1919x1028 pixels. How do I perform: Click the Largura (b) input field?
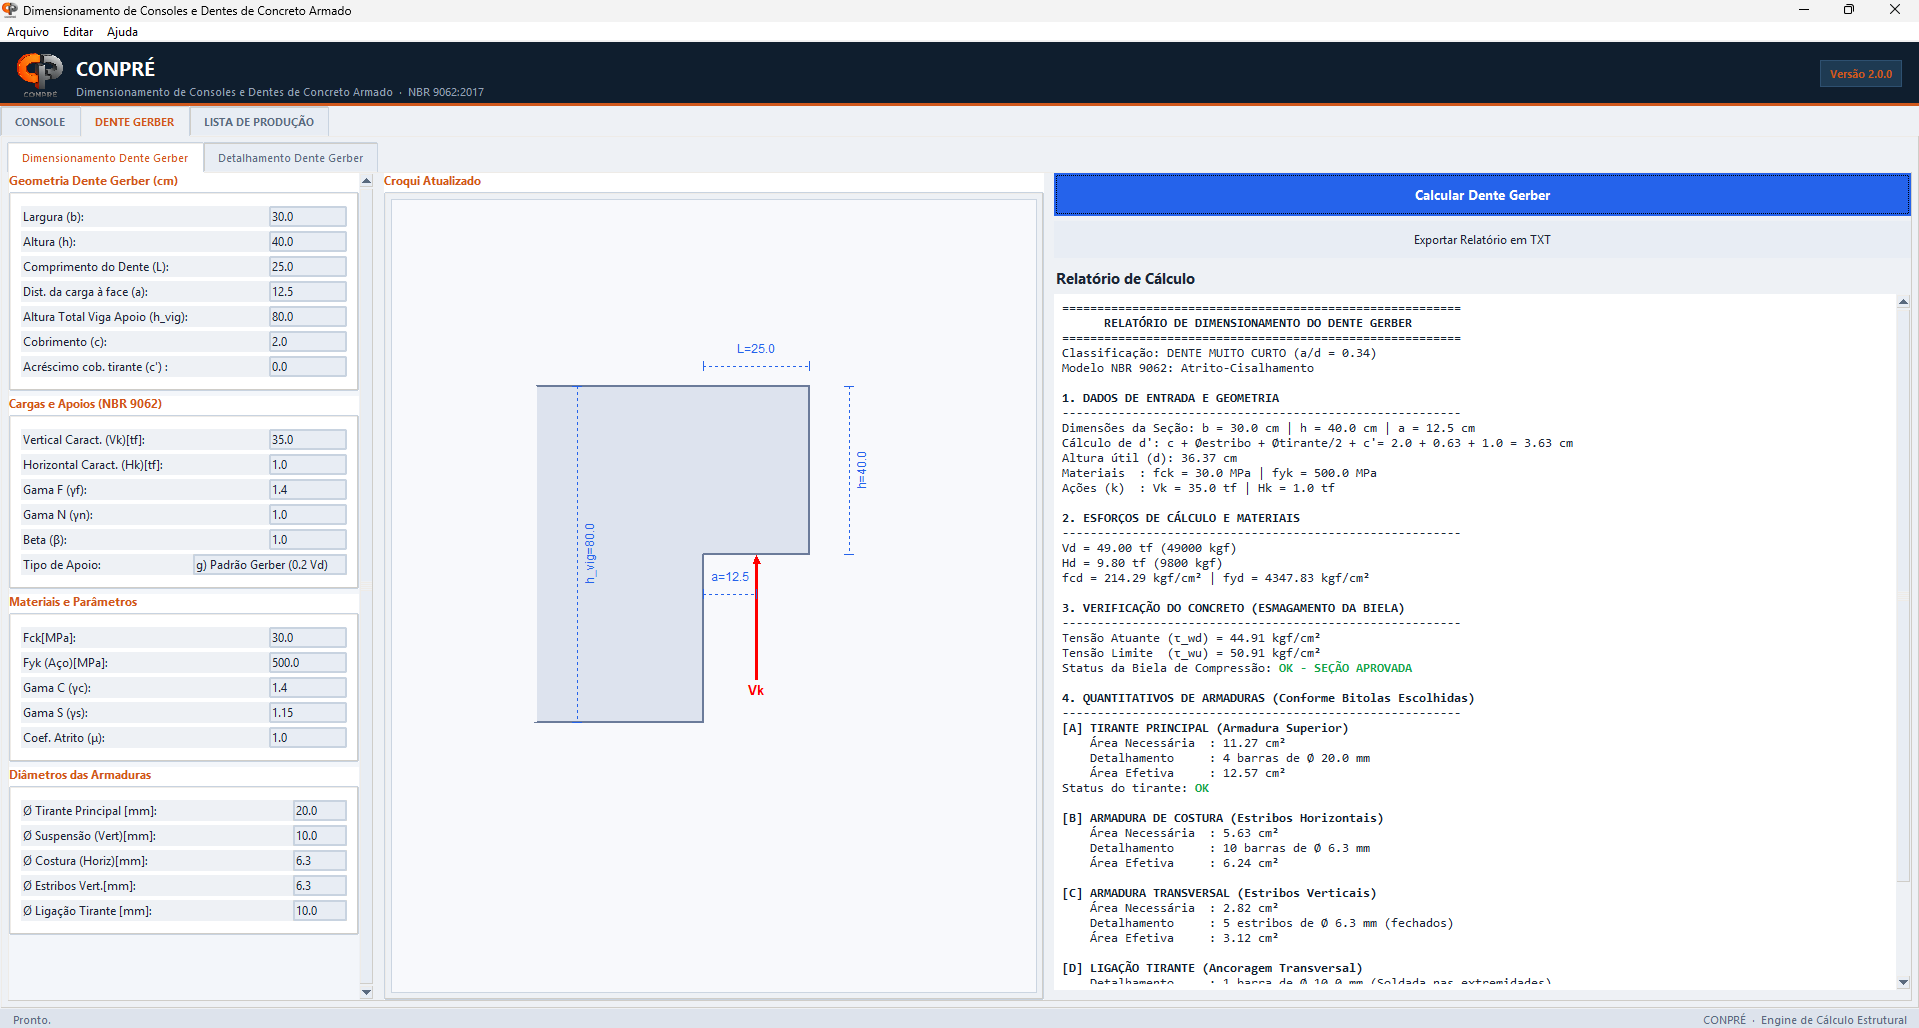pyautogui.click(x=307, y=217)
